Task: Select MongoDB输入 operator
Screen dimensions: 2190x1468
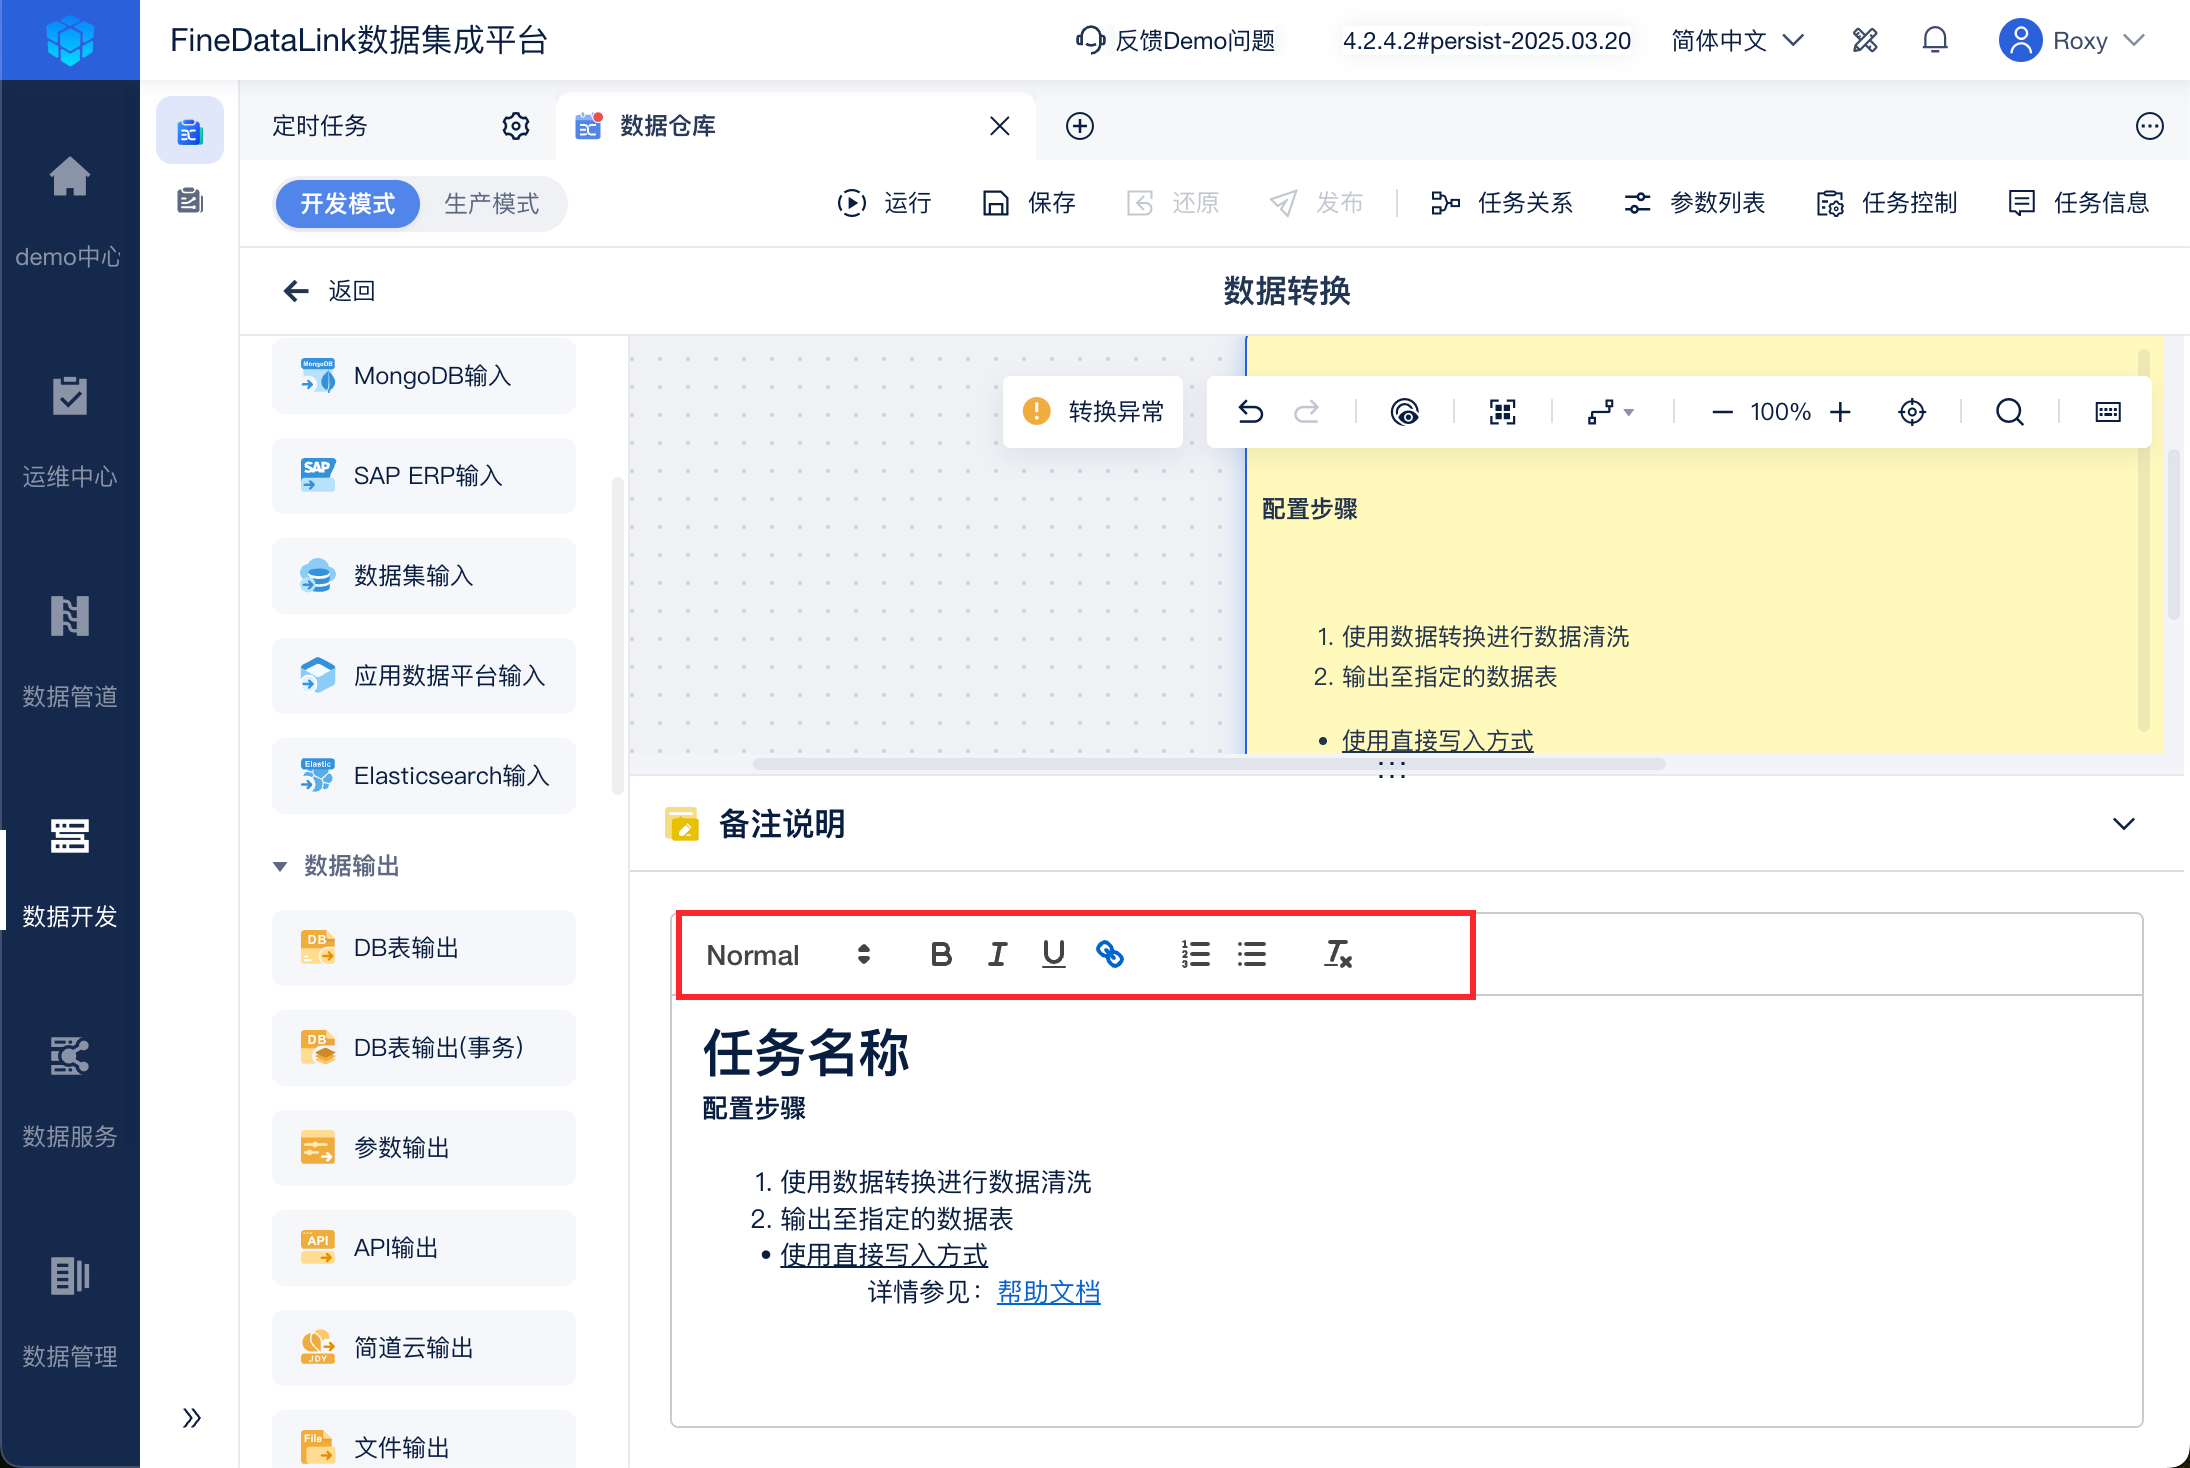Action: 424,376
